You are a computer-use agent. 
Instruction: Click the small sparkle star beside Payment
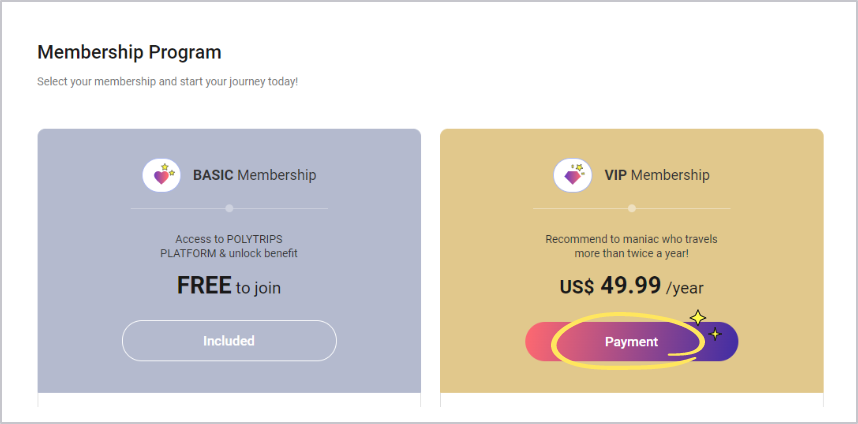[714, 334]
